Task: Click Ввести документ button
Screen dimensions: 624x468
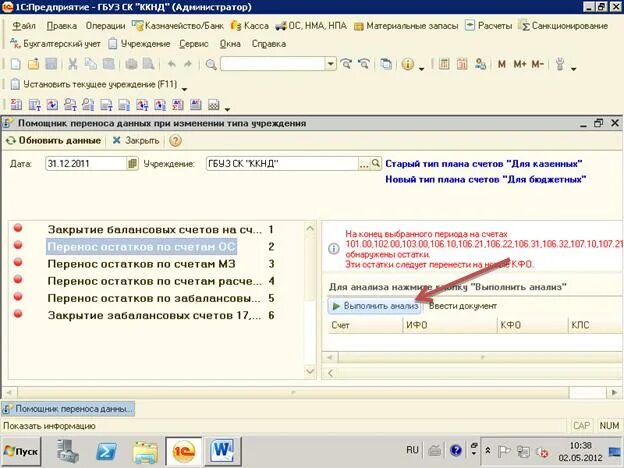Action: pos(462,306)
